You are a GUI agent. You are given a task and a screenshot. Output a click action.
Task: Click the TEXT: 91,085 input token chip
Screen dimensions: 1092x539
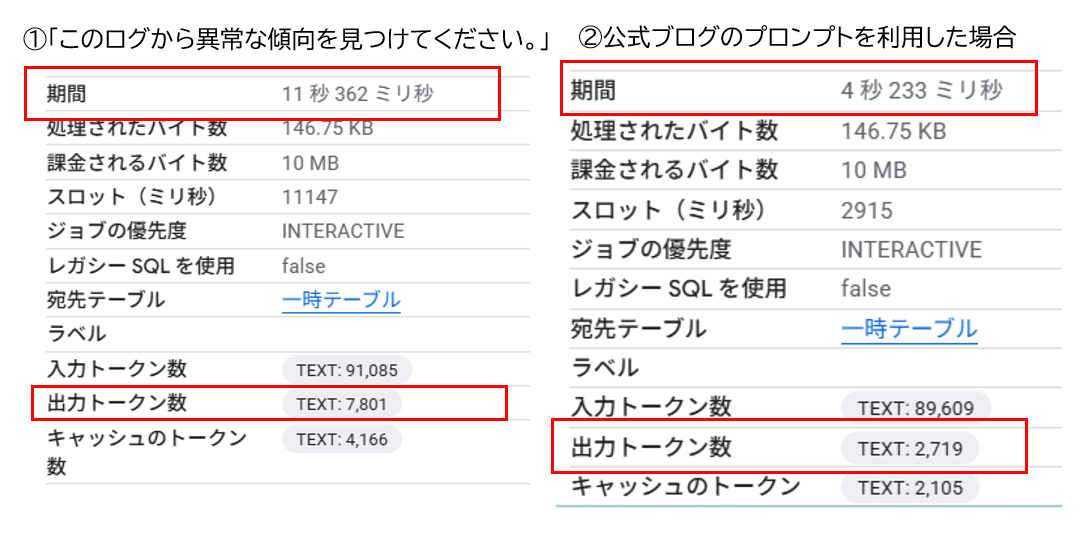(347, 370)
